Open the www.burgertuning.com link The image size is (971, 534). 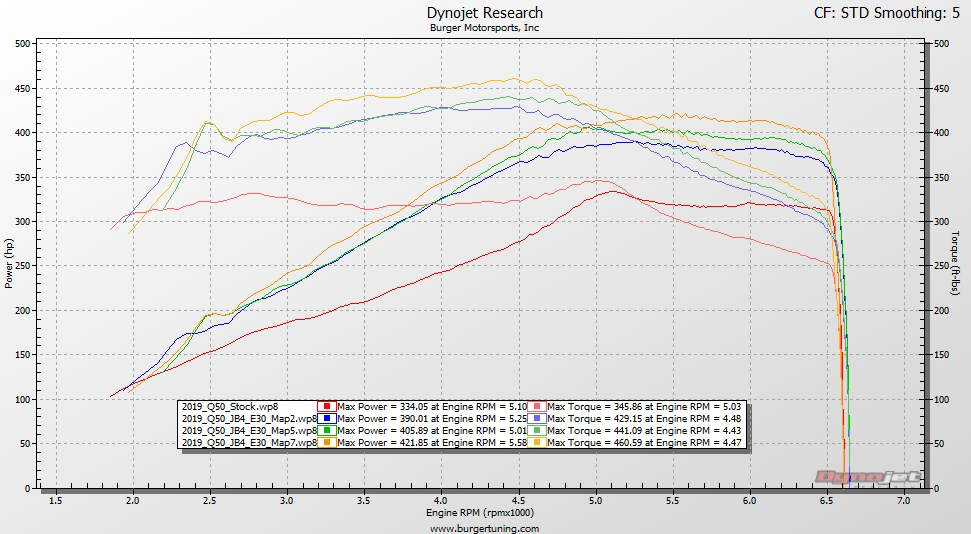tap(484, 528)
